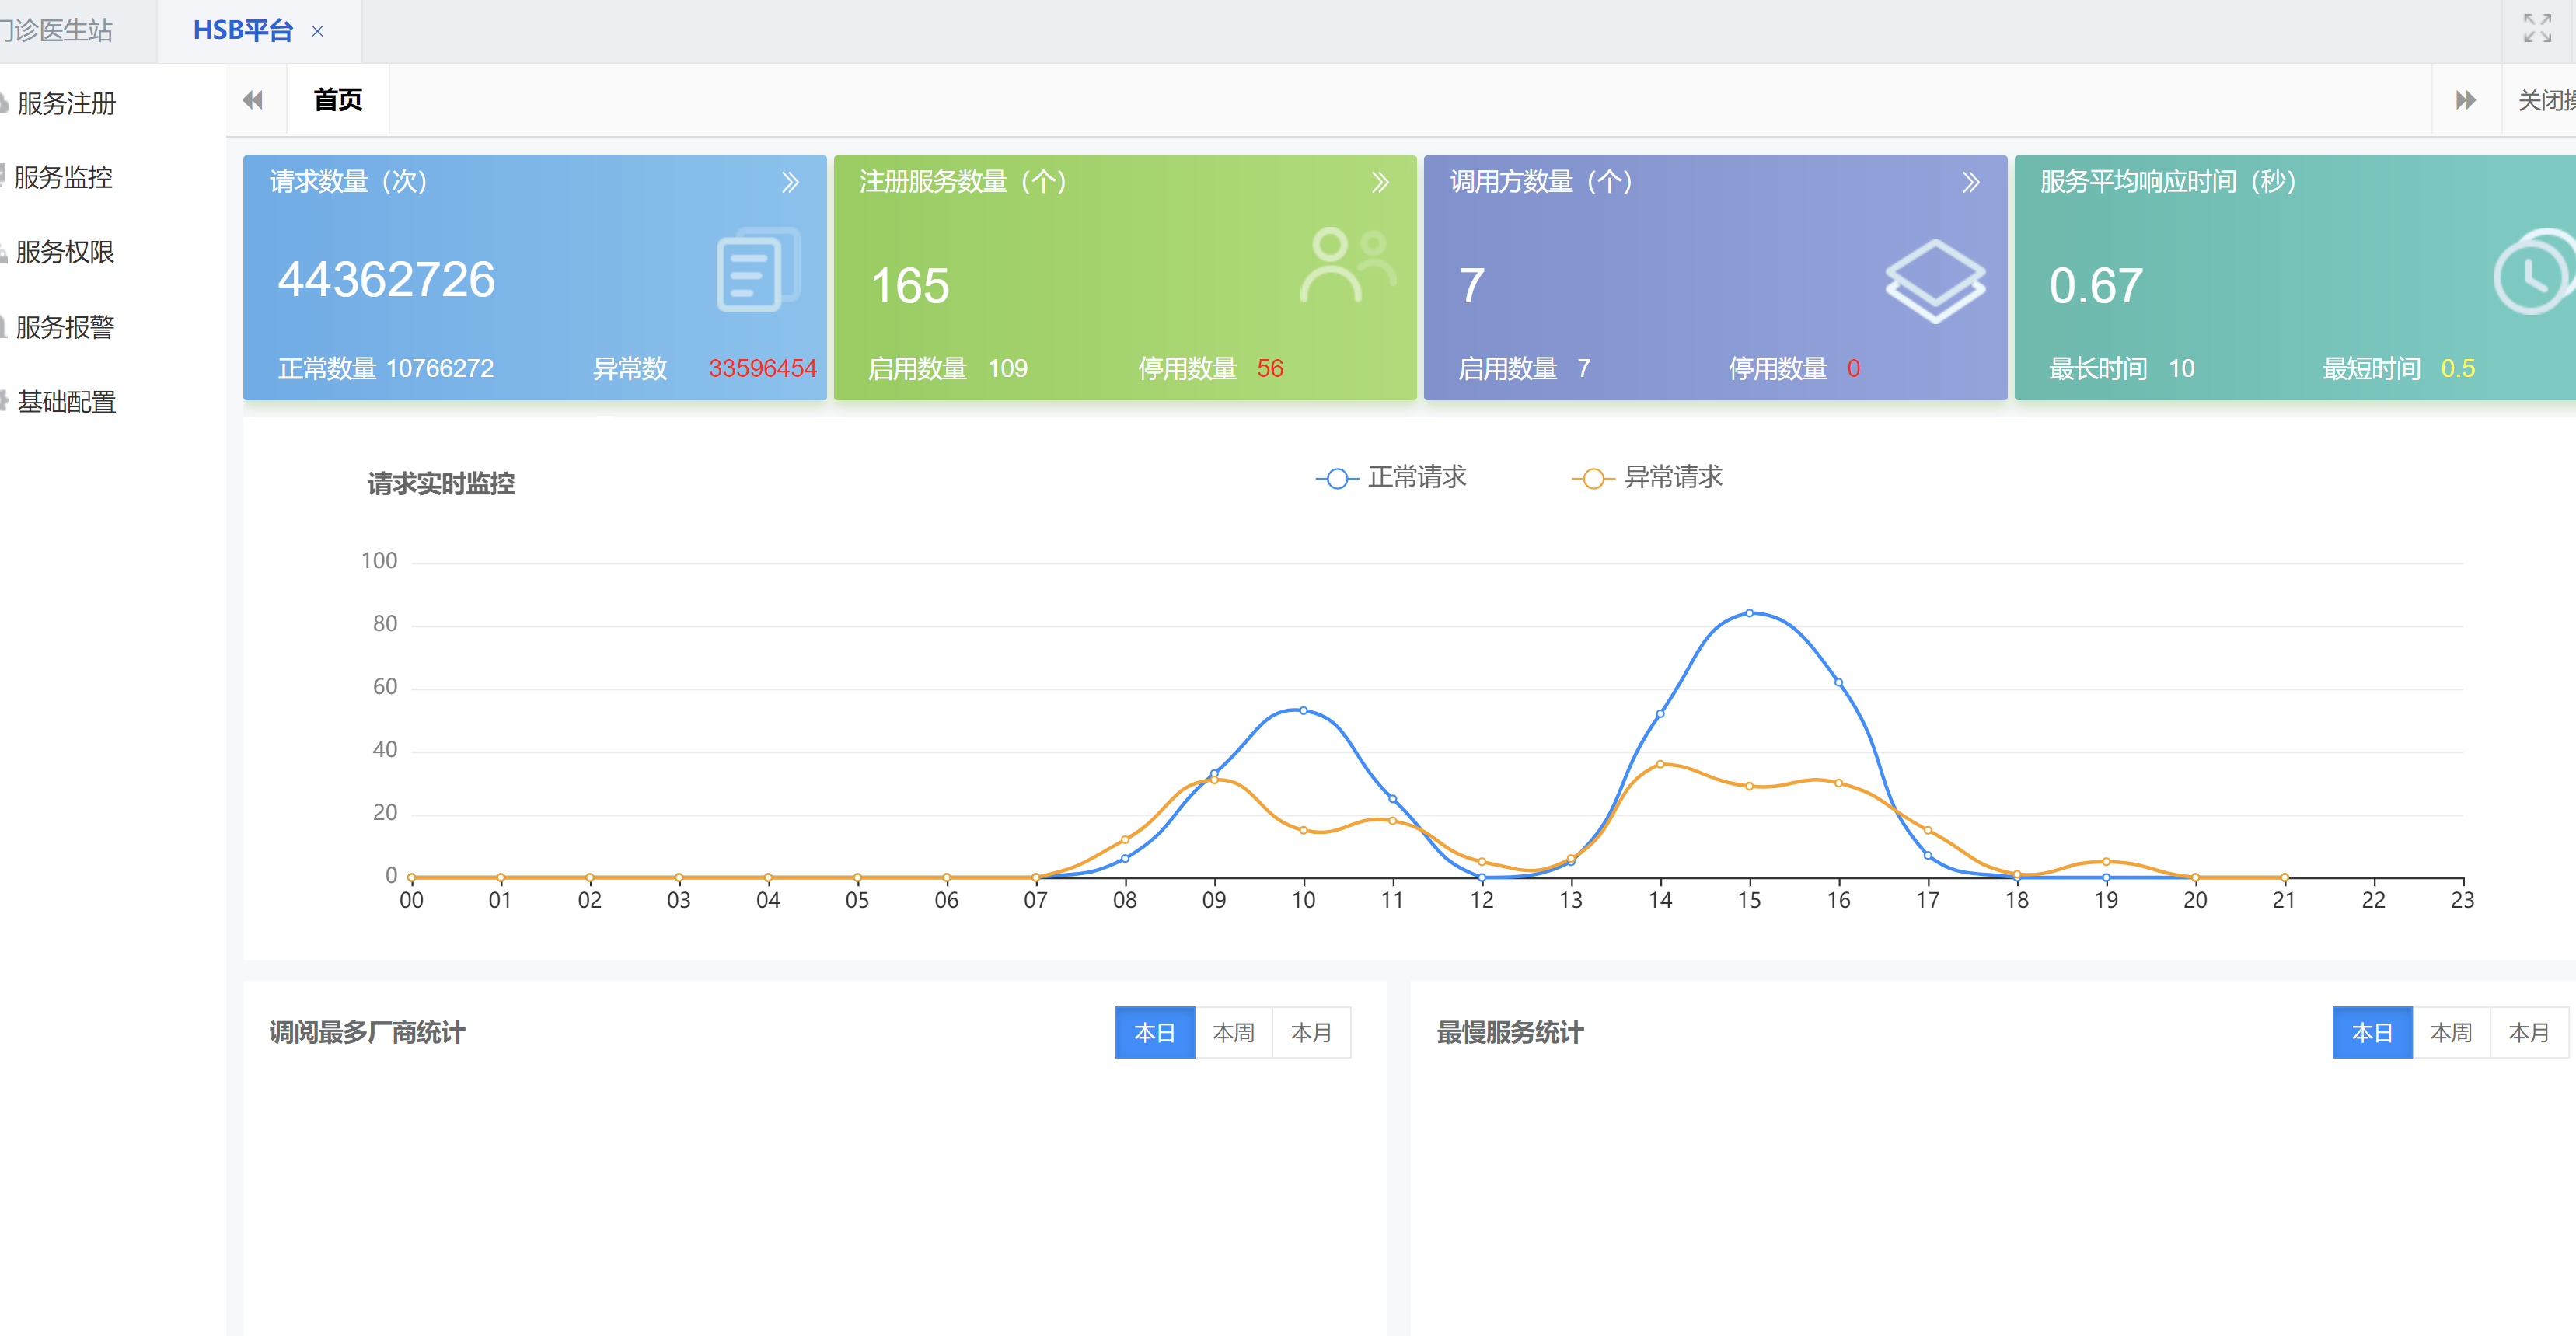Open 基础配置 in sidebar
2576x1336 pixels.
[66, 402]
